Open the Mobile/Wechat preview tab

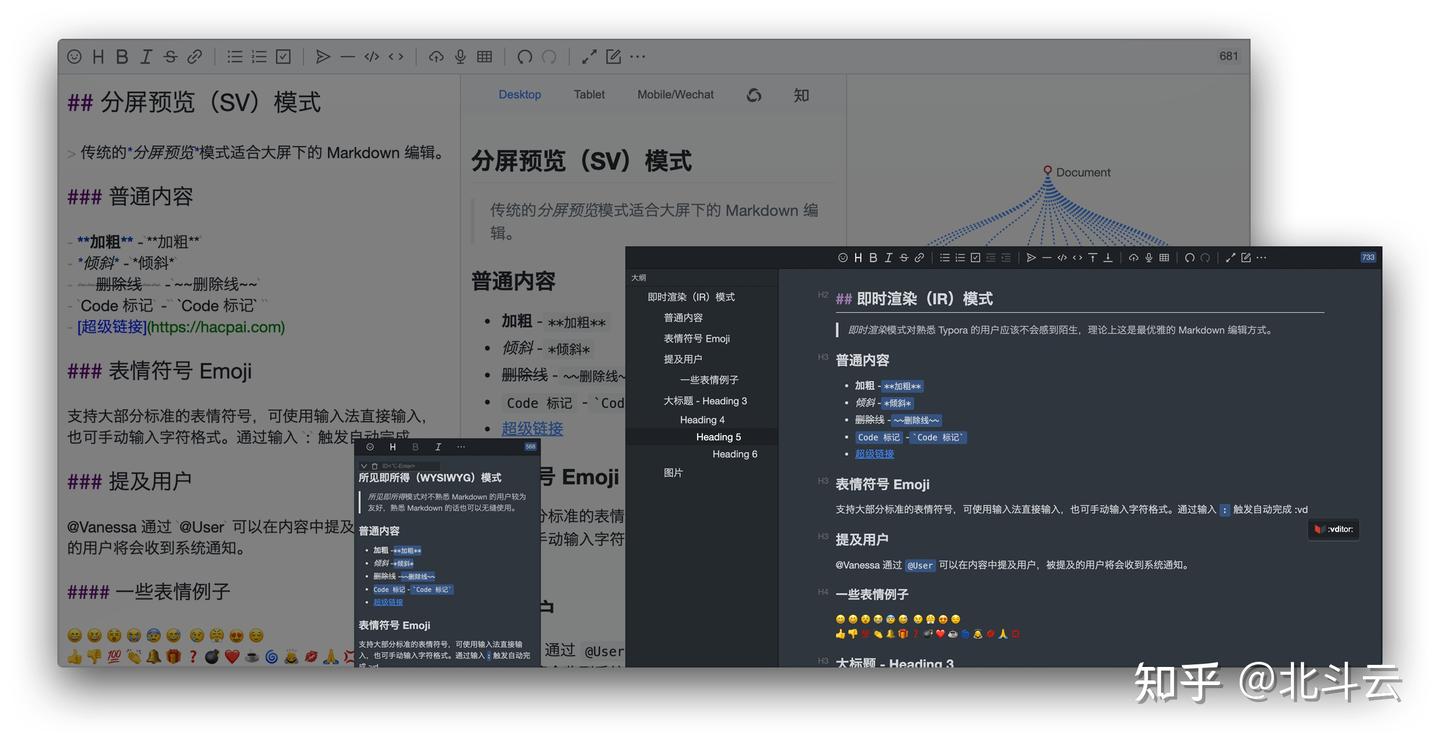[x=675, y=94]
